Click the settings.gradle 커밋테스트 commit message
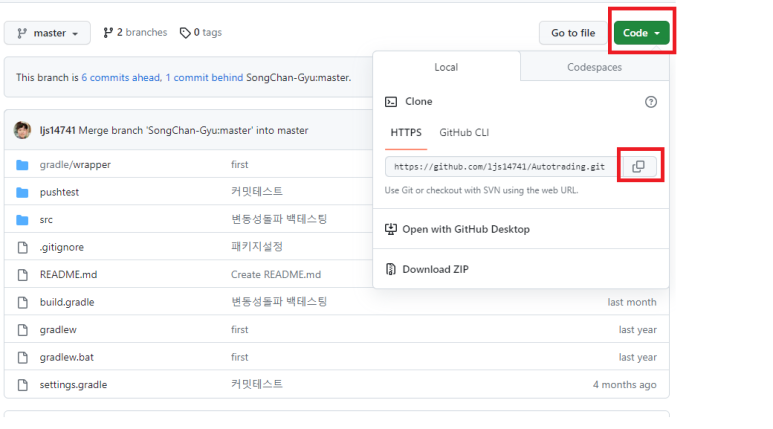The image size is (773, 429). [x=257, y=384]
